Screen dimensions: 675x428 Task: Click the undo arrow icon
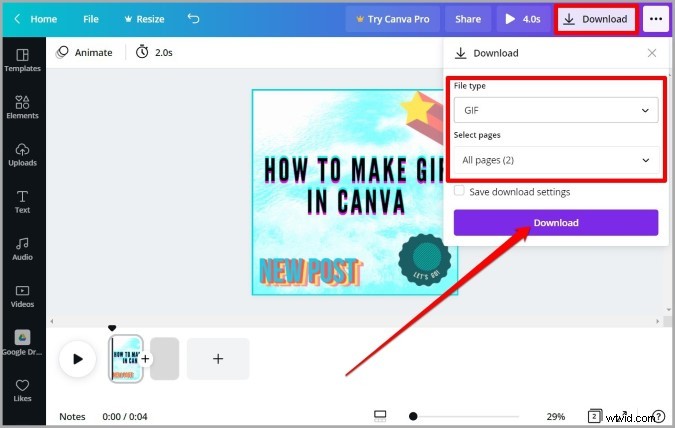point(193,19)
